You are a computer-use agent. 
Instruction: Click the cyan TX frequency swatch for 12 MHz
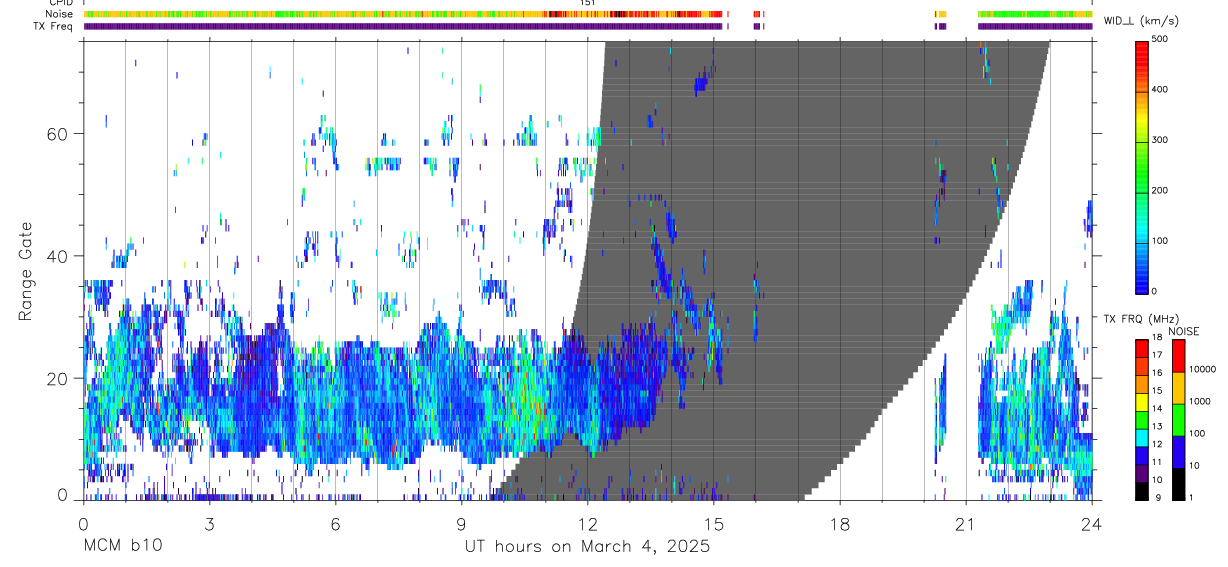[1142, 438]
